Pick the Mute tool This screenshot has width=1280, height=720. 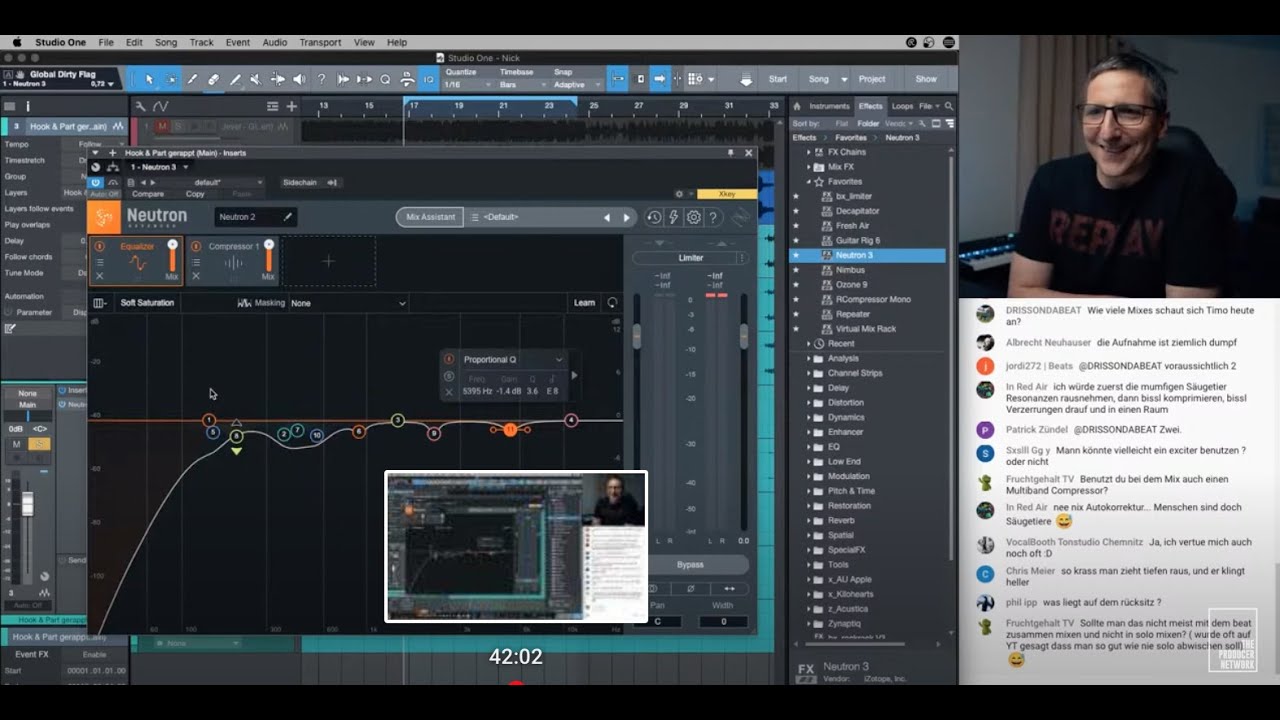[x=257, y=79]
